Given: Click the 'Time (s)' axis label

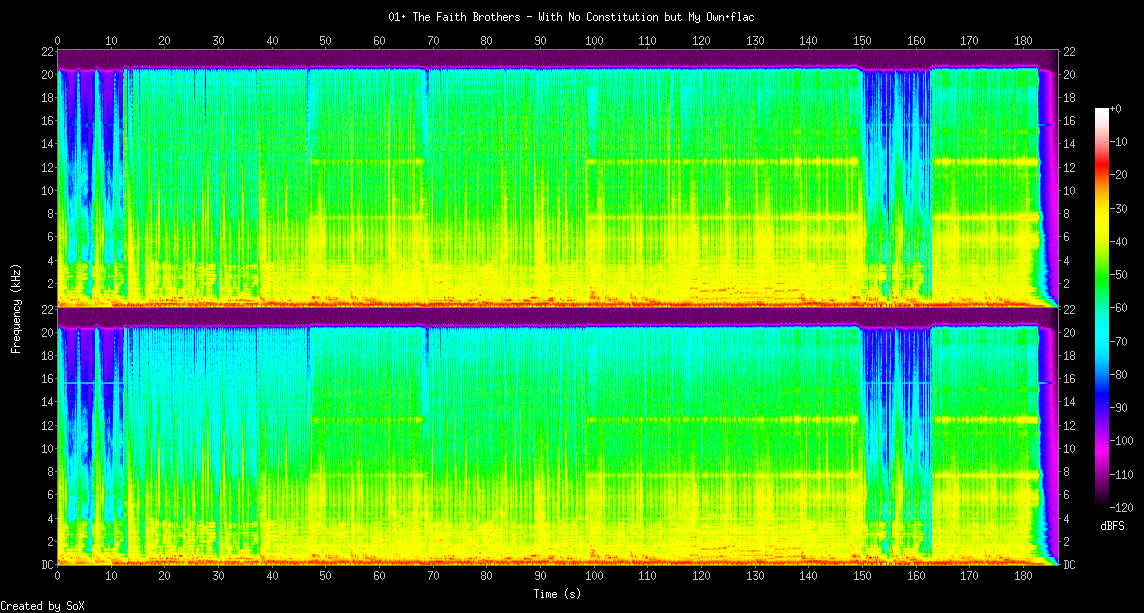Looking at the screenshot, I should (x=556, y=593).
